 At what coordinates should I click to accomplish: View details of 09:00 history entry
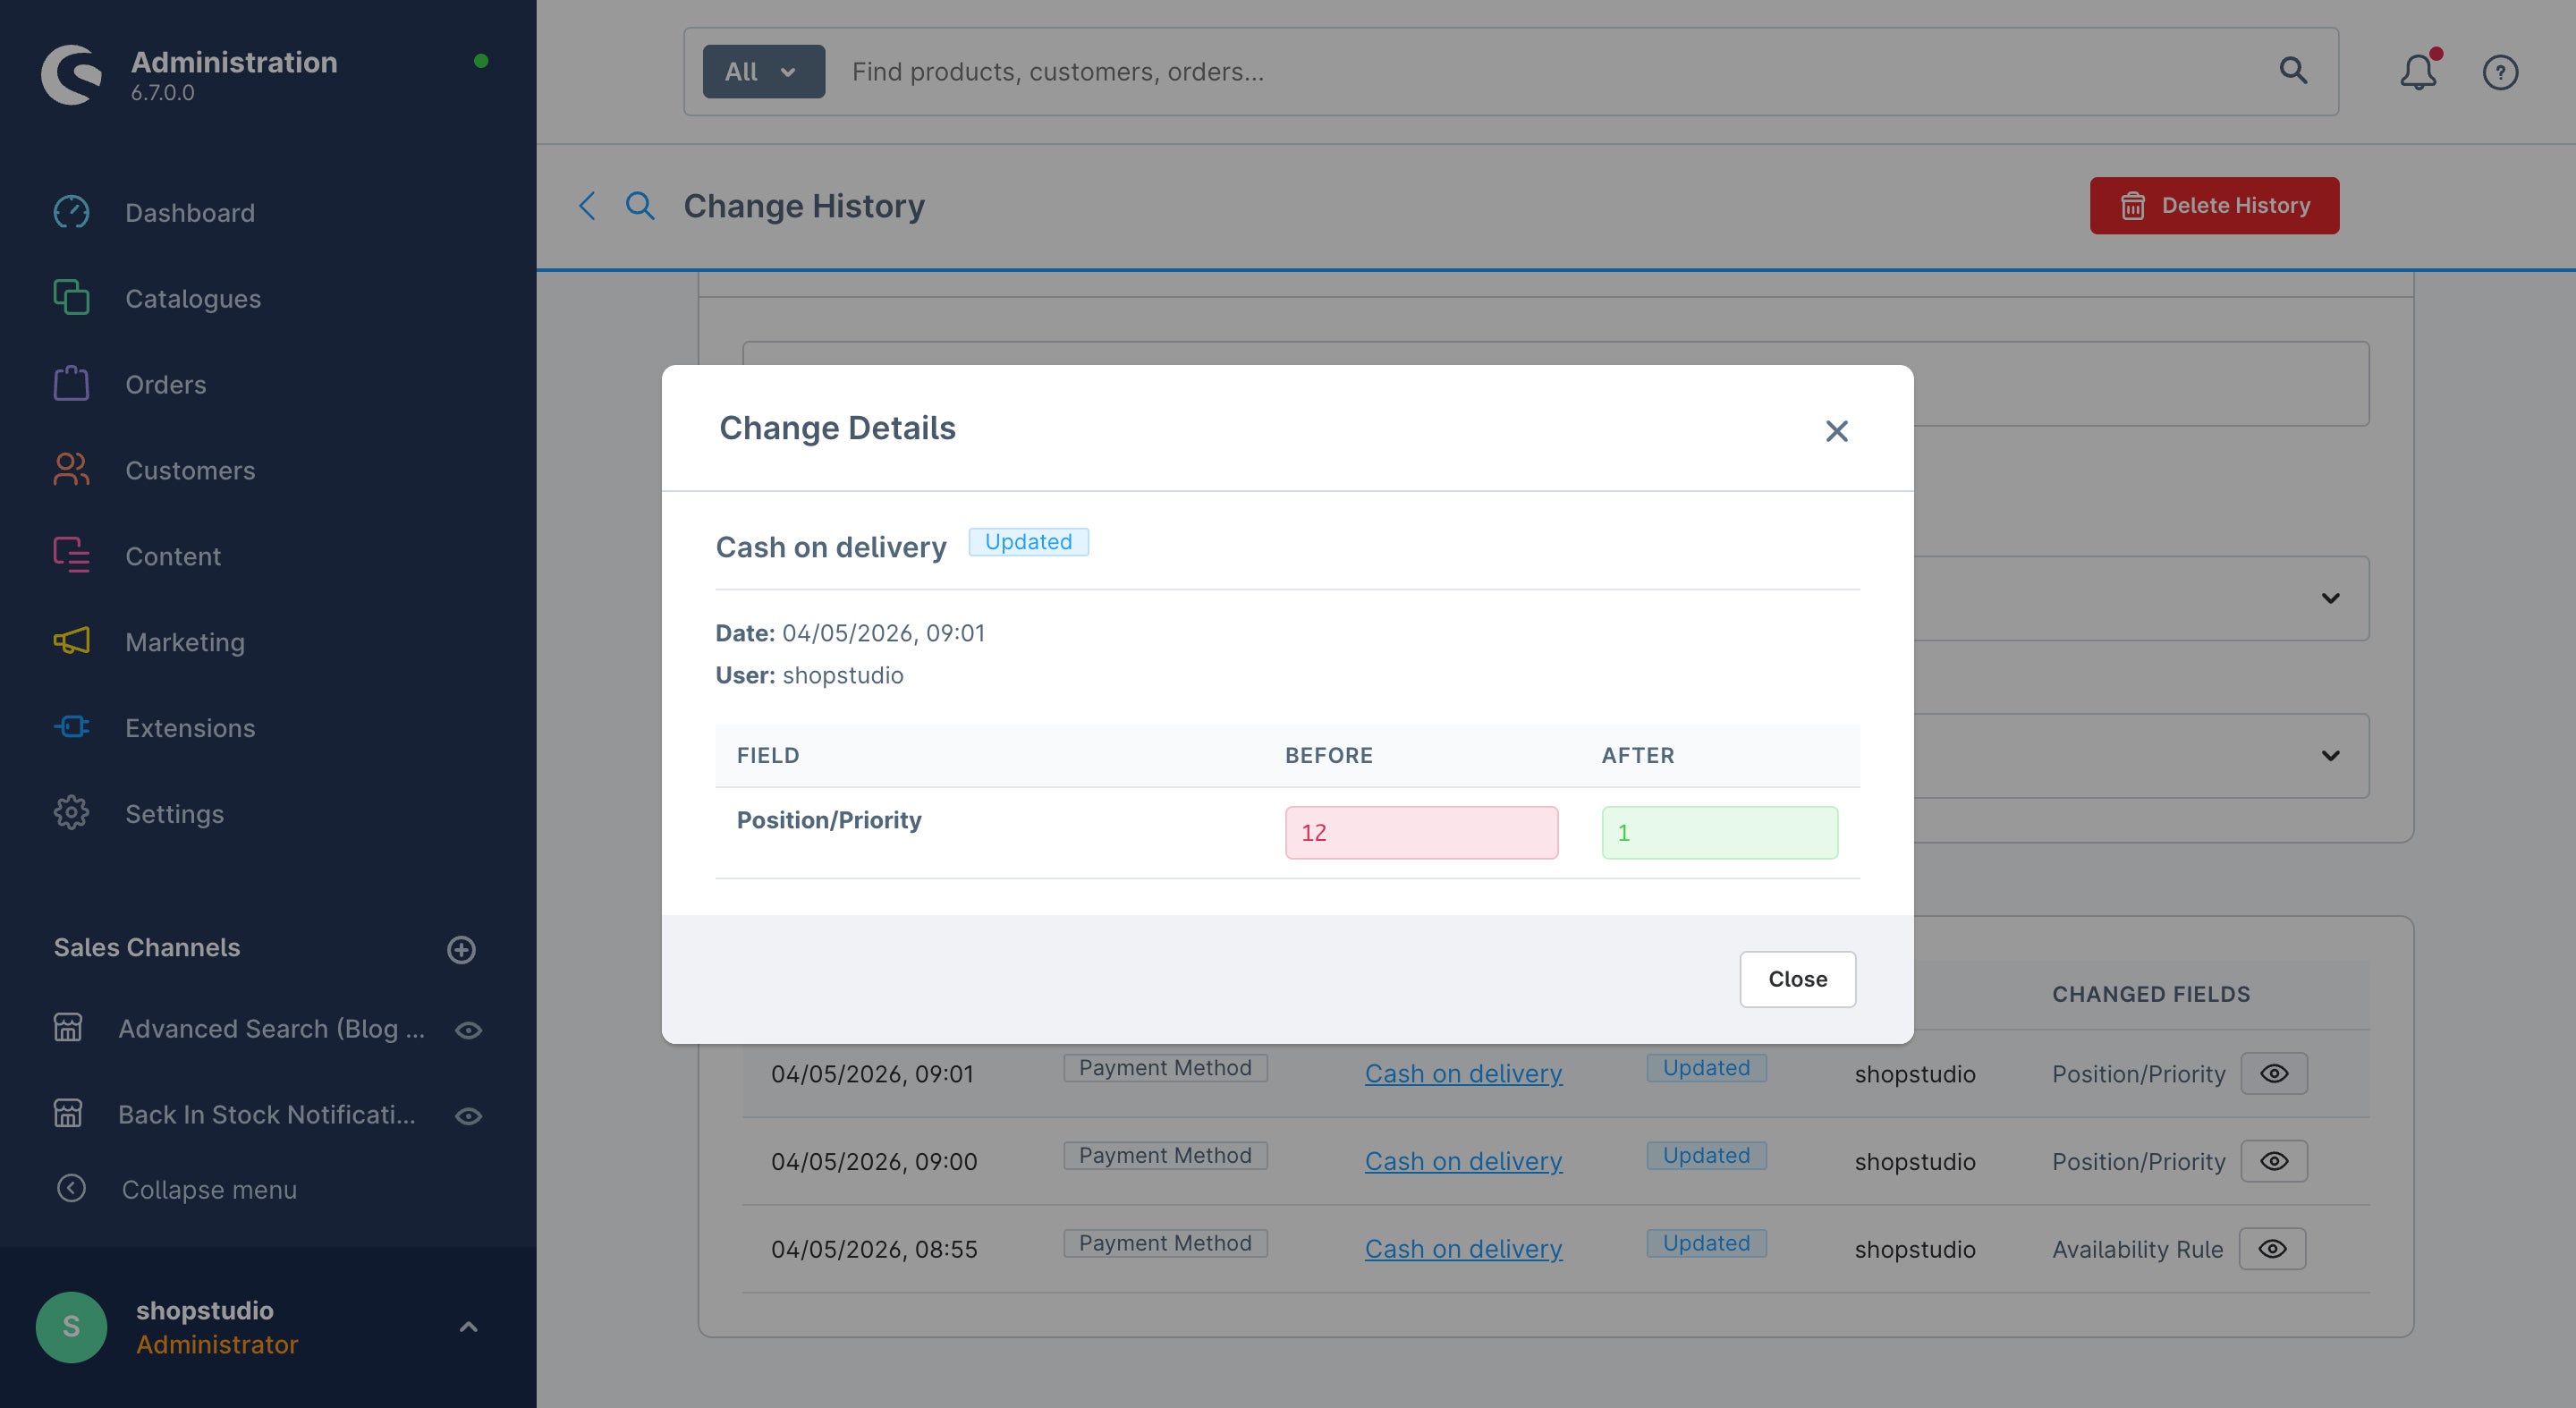click(x=2273, y=1161)
